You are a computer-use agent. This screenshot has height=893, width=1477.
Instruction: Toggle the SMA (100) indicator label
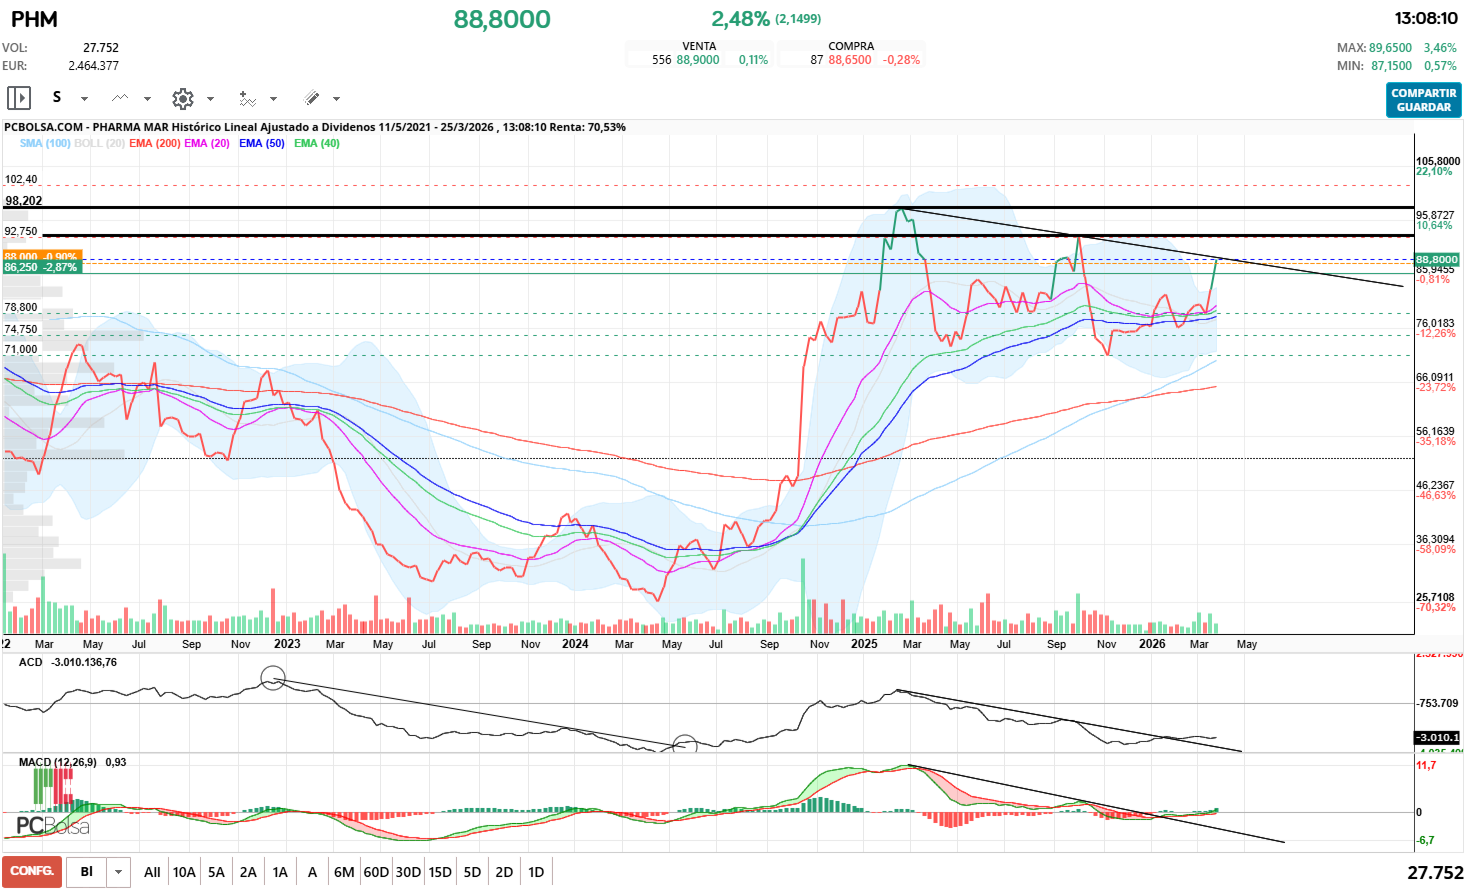click(45, 143)
